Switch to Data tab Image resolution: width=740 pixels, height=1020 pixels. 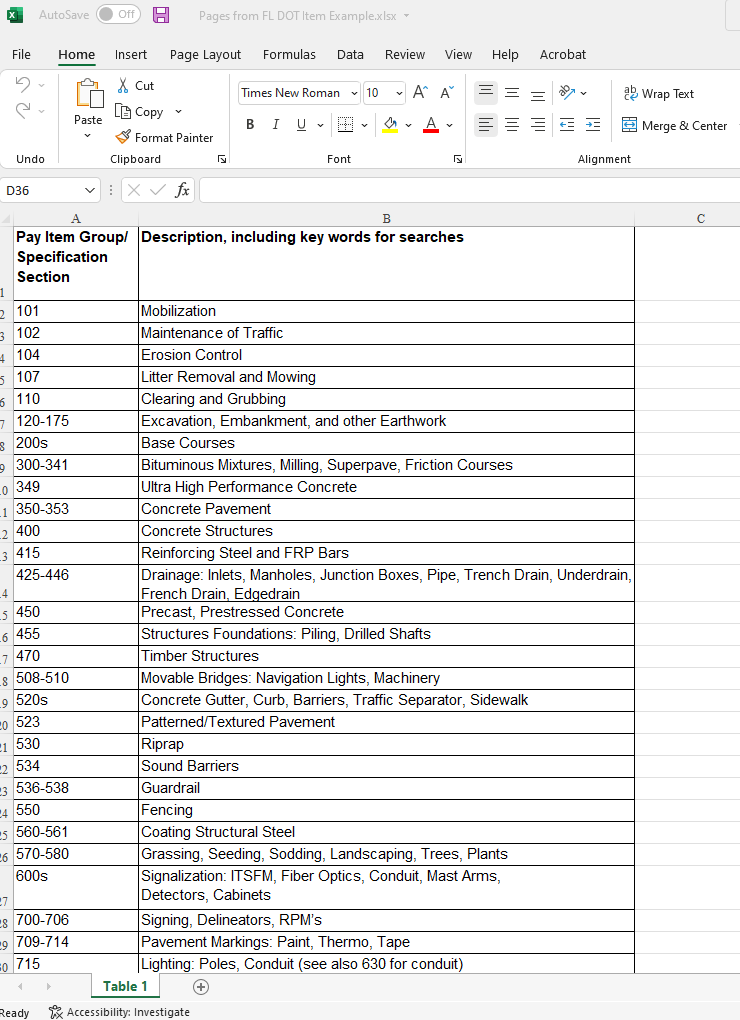[x=350, y=55]
